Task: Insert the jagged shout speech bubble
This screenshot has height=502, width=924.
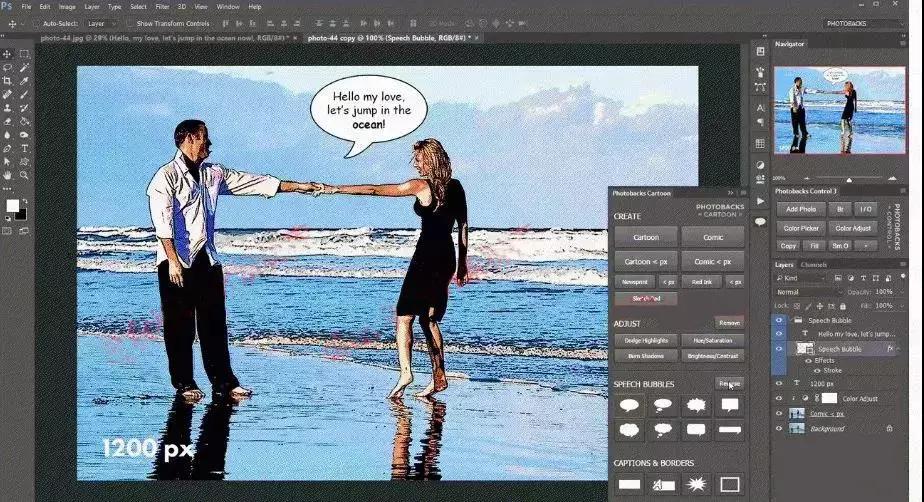Action: click(x=696, y=405)
